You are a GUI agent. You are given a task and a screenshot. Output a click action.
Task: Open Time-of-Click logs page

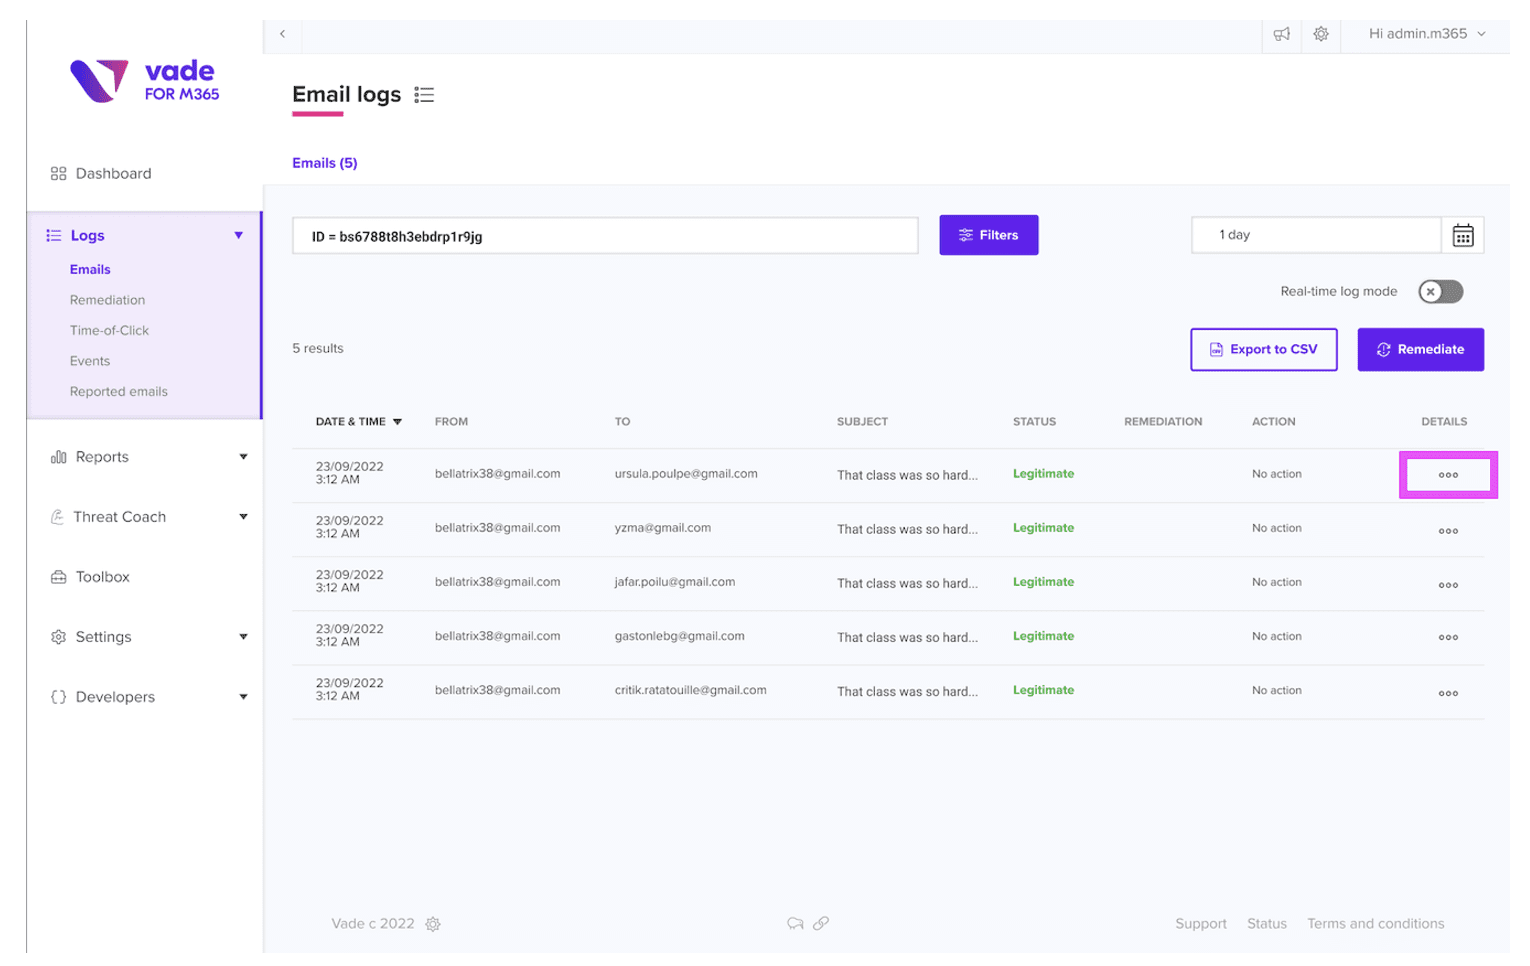(x=109, y=330)
